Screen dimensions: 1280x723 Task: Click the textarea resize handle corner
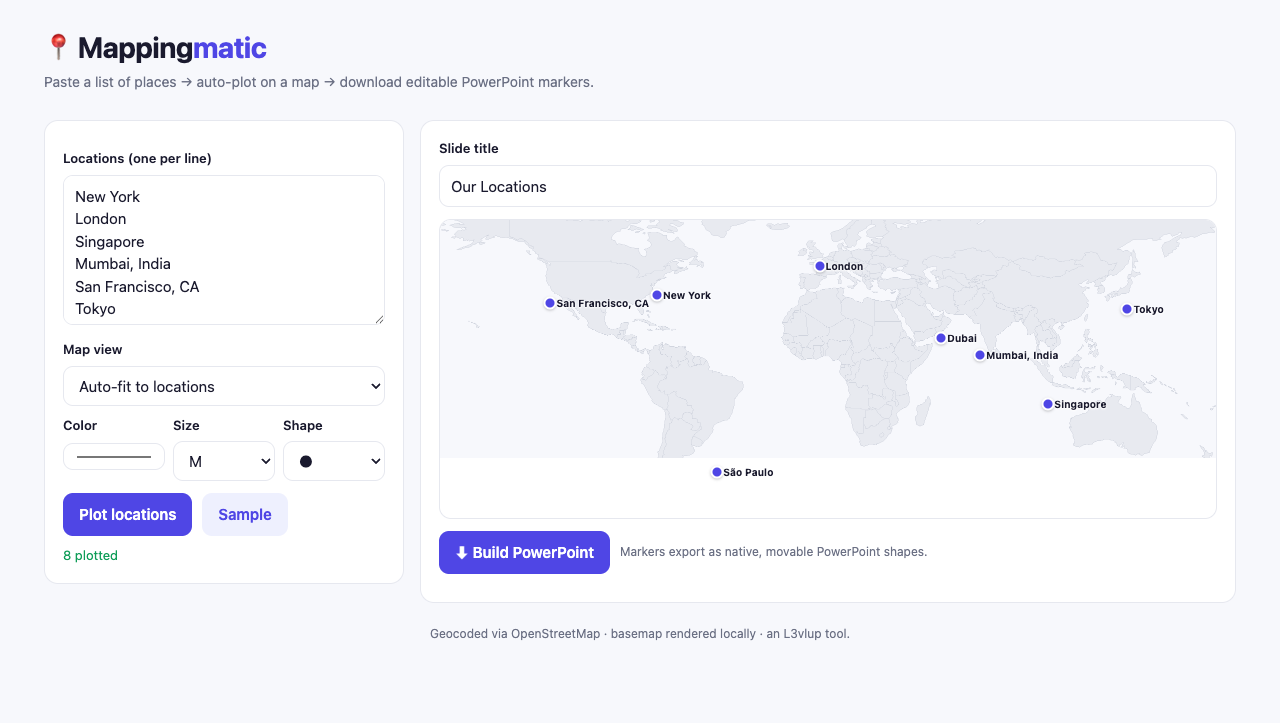(x=379, y=319)
